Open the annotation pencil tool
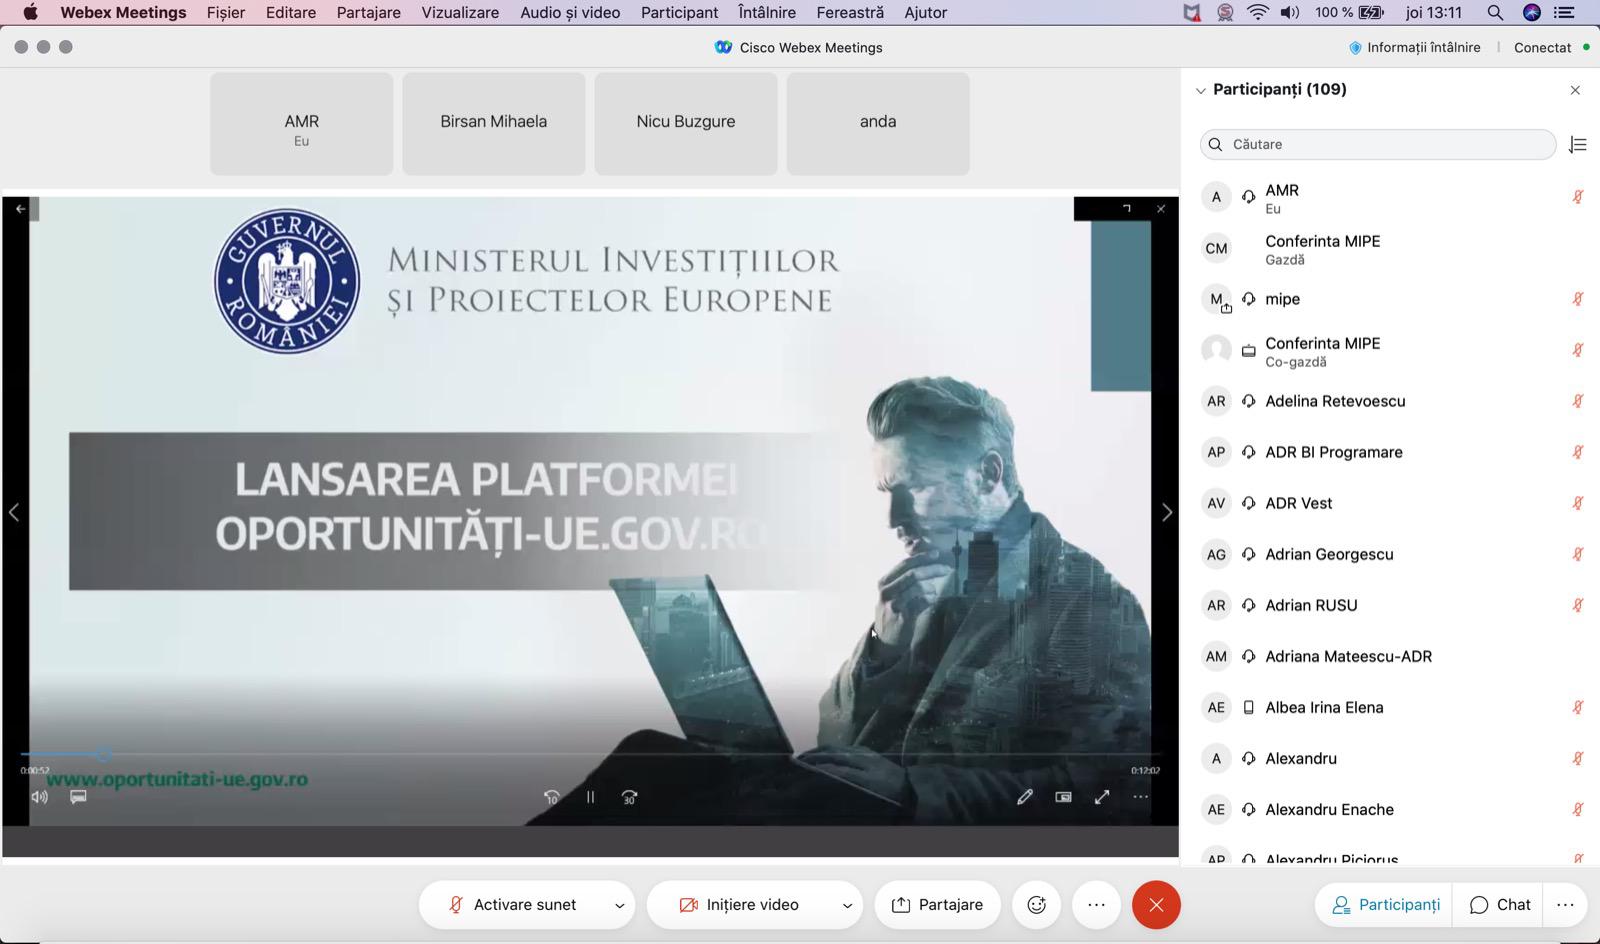Image resolution: width=1600 pixels, height=944 pixels. click(x=1024, y=797)
